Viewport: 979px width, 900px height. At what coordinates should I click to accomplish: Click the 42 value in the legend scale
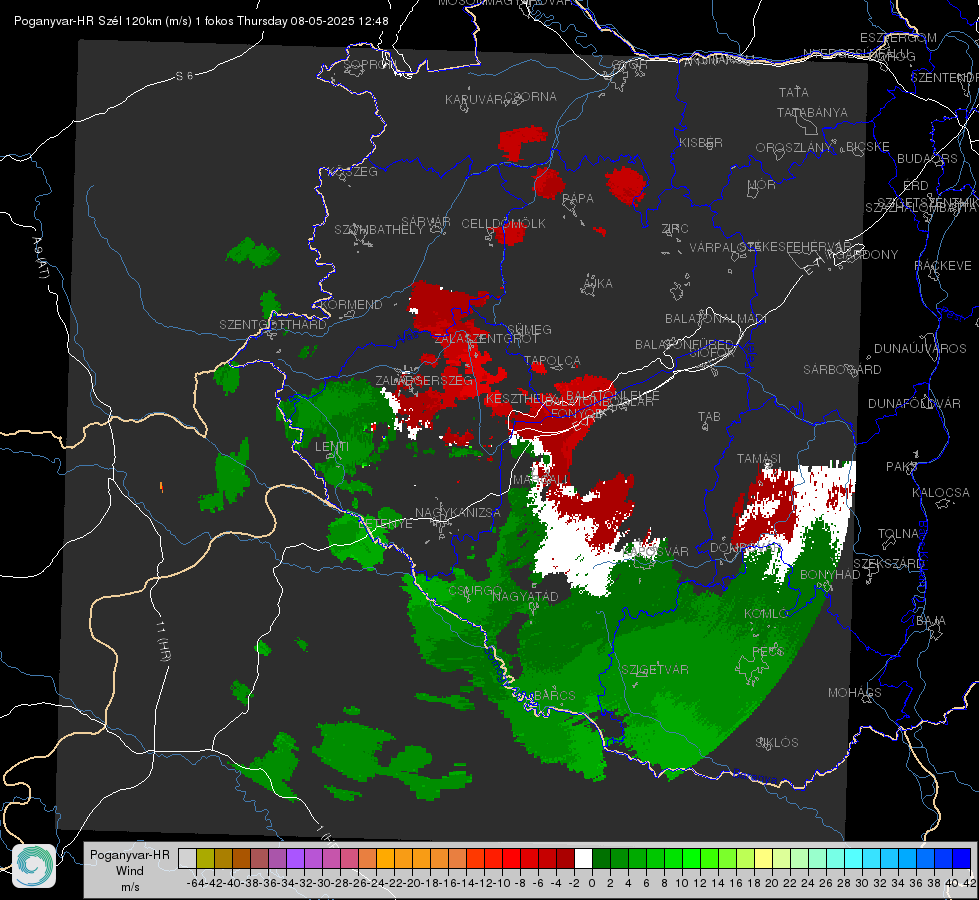click(969, 883)
